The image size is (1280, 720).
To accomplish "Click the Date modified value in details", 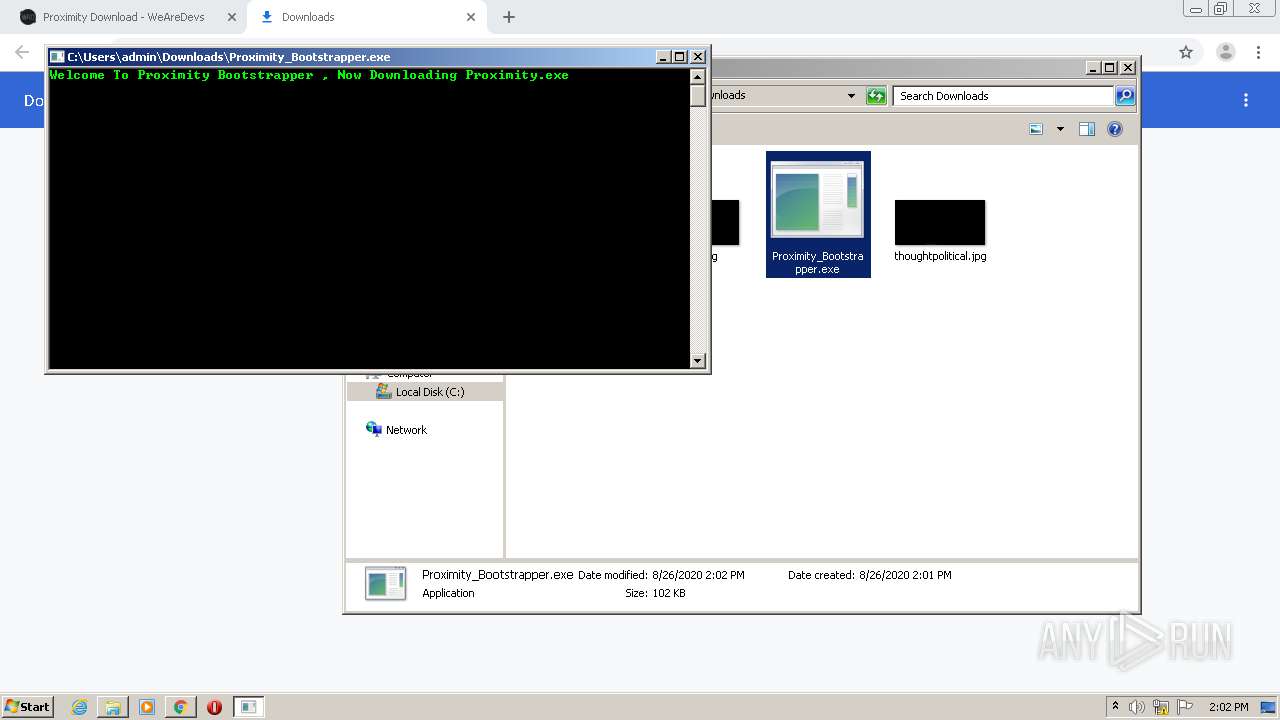I will (698, 575).
